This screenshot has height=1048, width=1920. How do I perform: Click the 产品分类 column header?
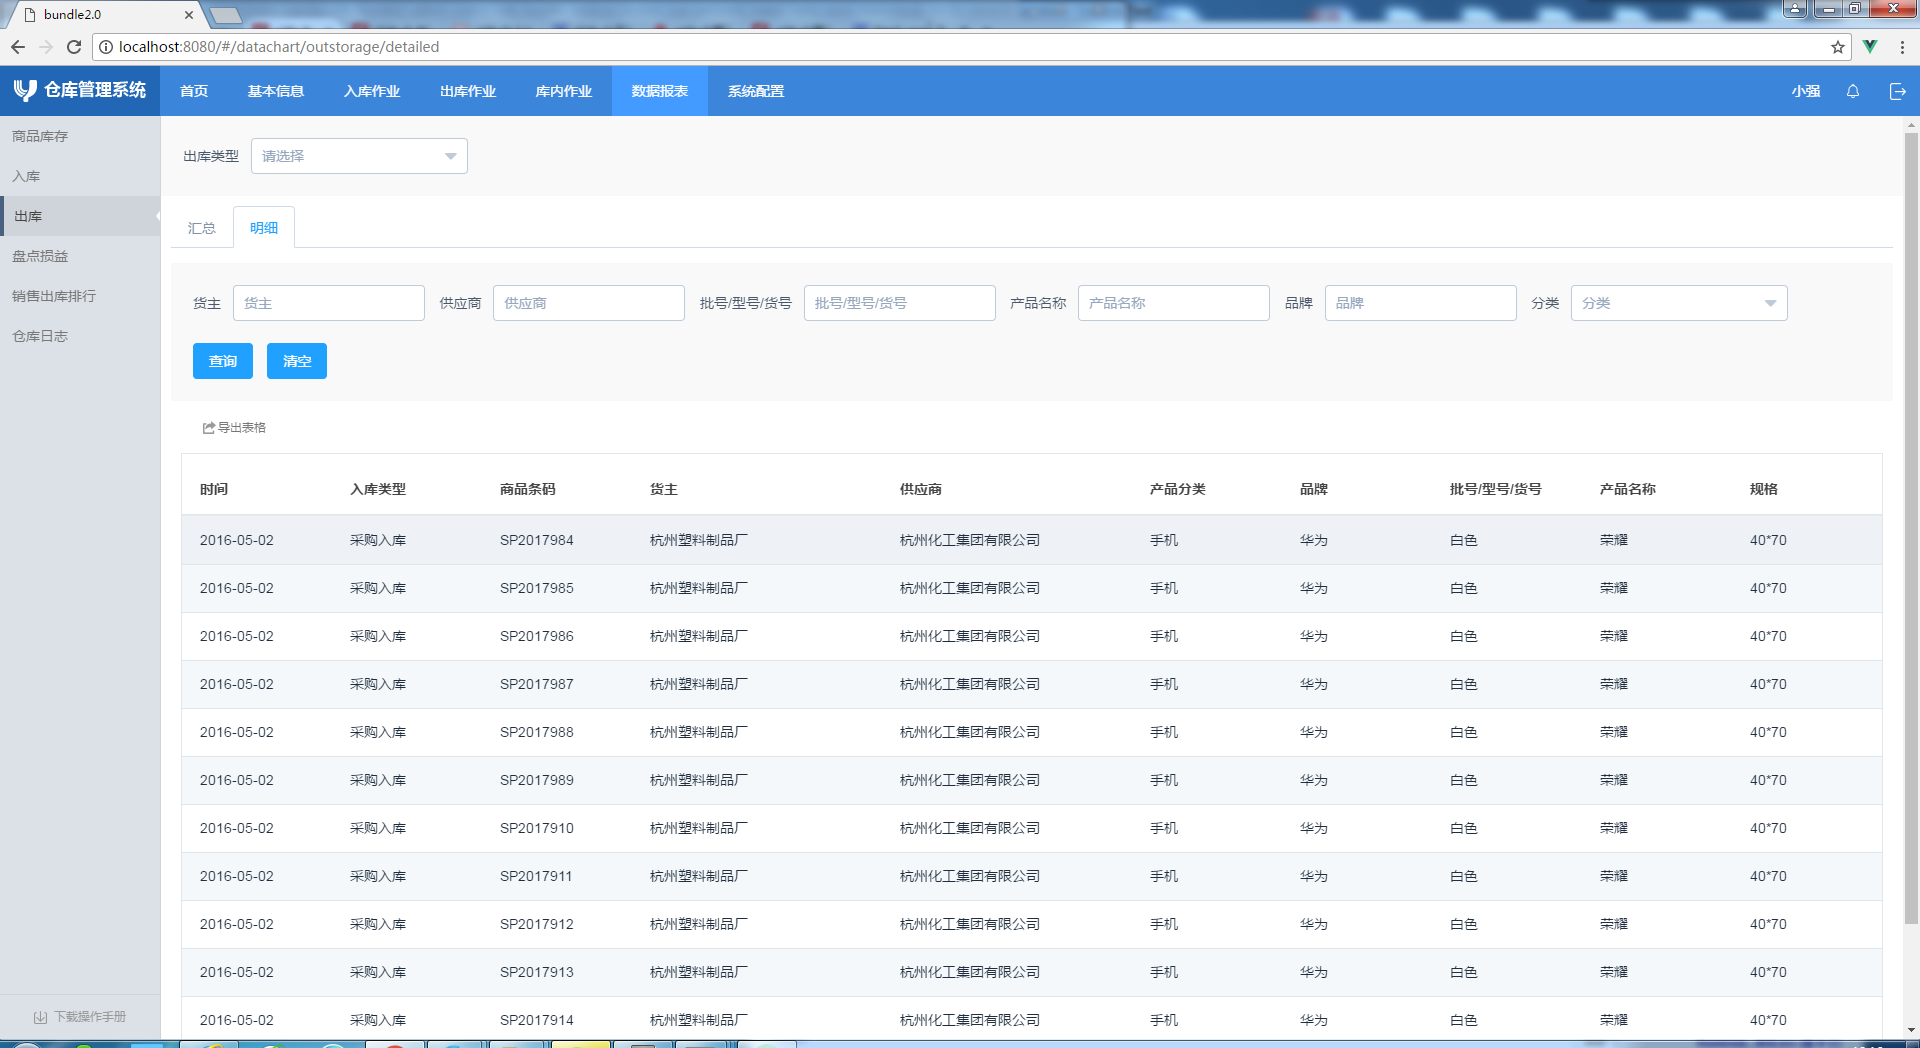tap(1178, 489)
